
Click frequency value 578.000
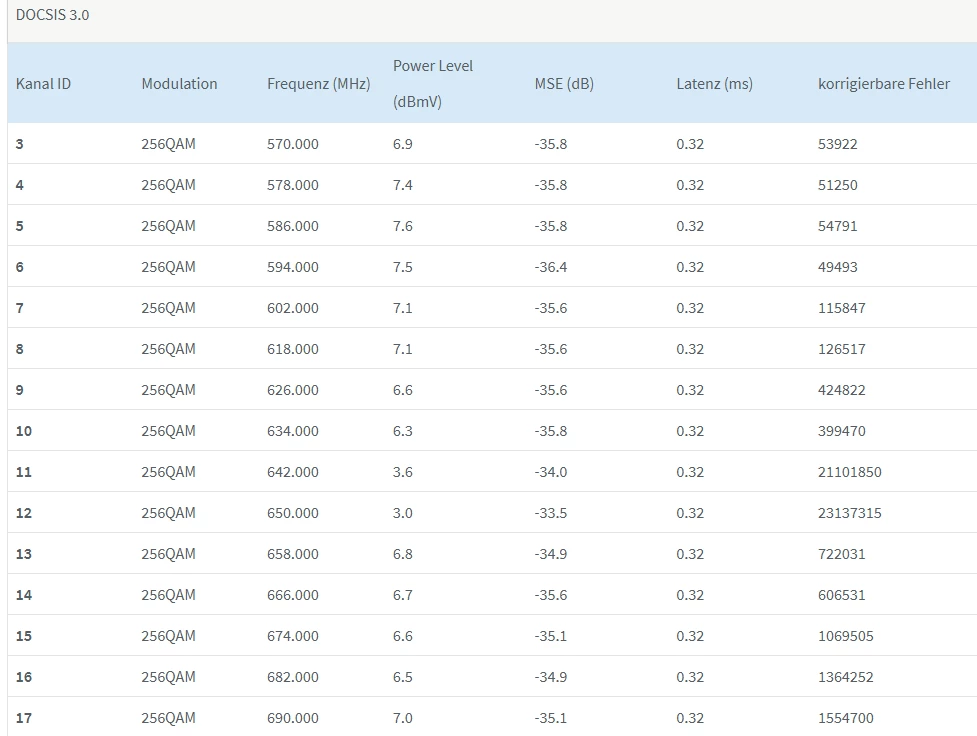coord(293,185)
